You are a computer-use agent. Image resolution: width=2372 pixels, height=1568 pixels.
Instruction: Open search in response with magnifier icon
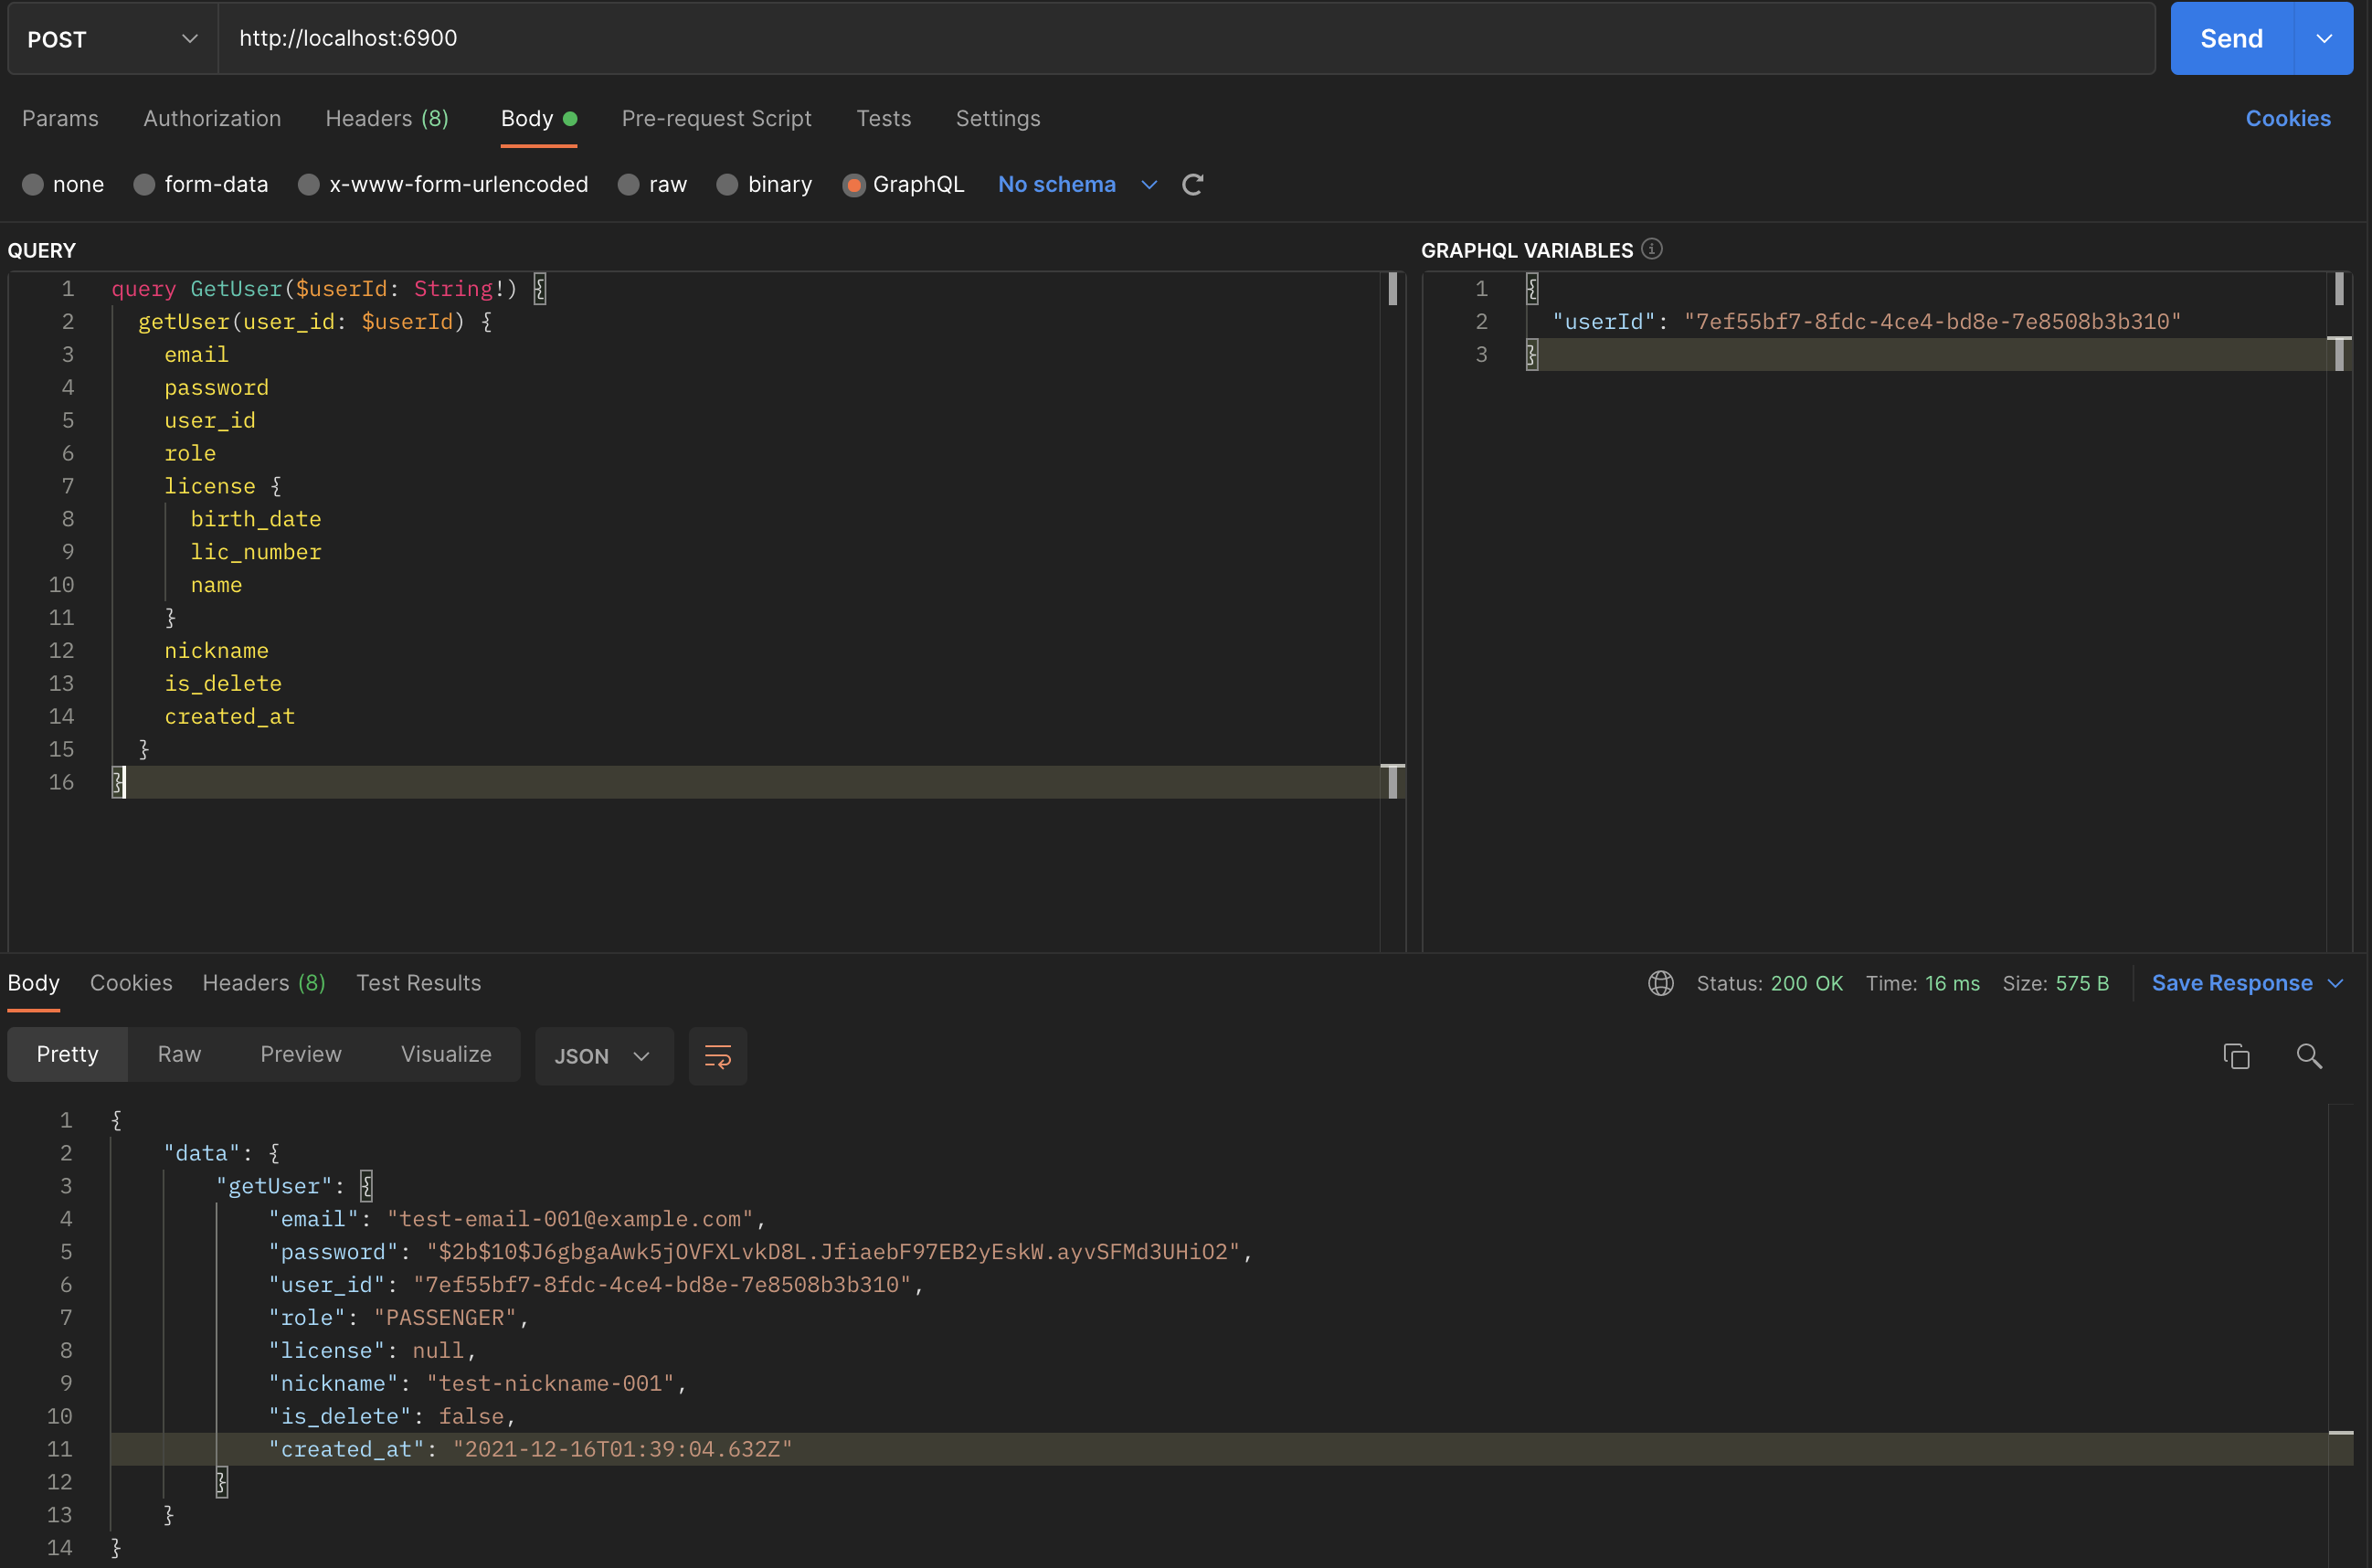(x=2308, y=1056)
